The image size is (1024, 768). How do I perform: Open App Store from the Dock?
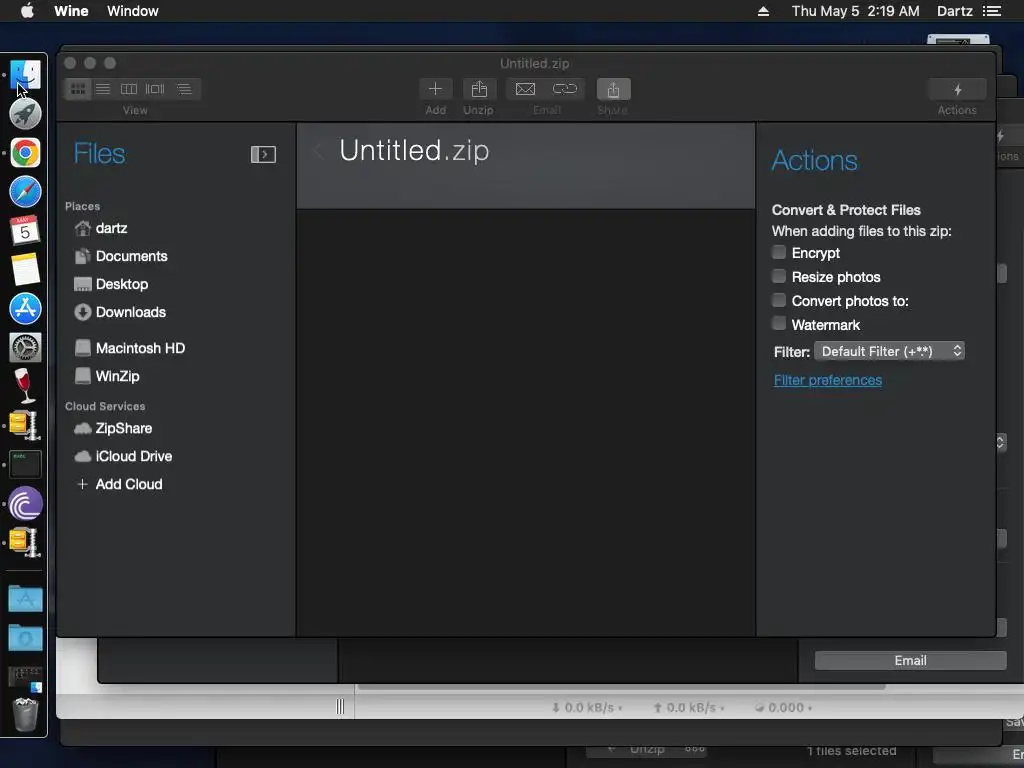point(25,308)
